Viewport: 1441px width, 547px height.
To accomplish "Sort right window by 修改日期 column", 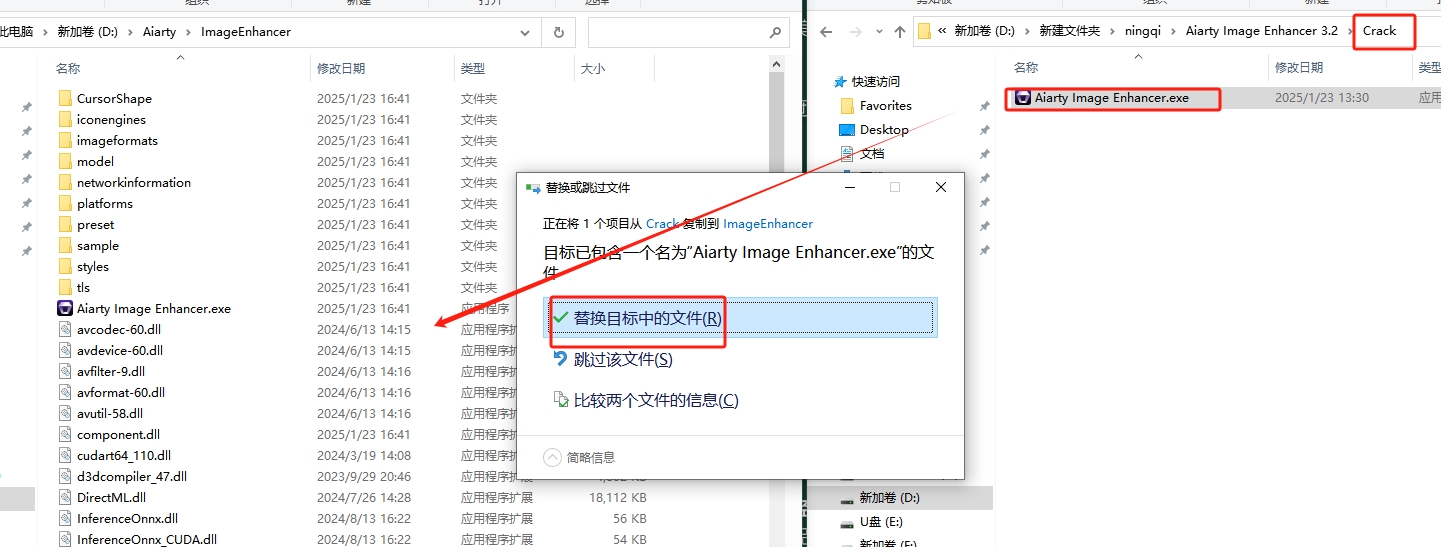I will [x=1299, y=68].
